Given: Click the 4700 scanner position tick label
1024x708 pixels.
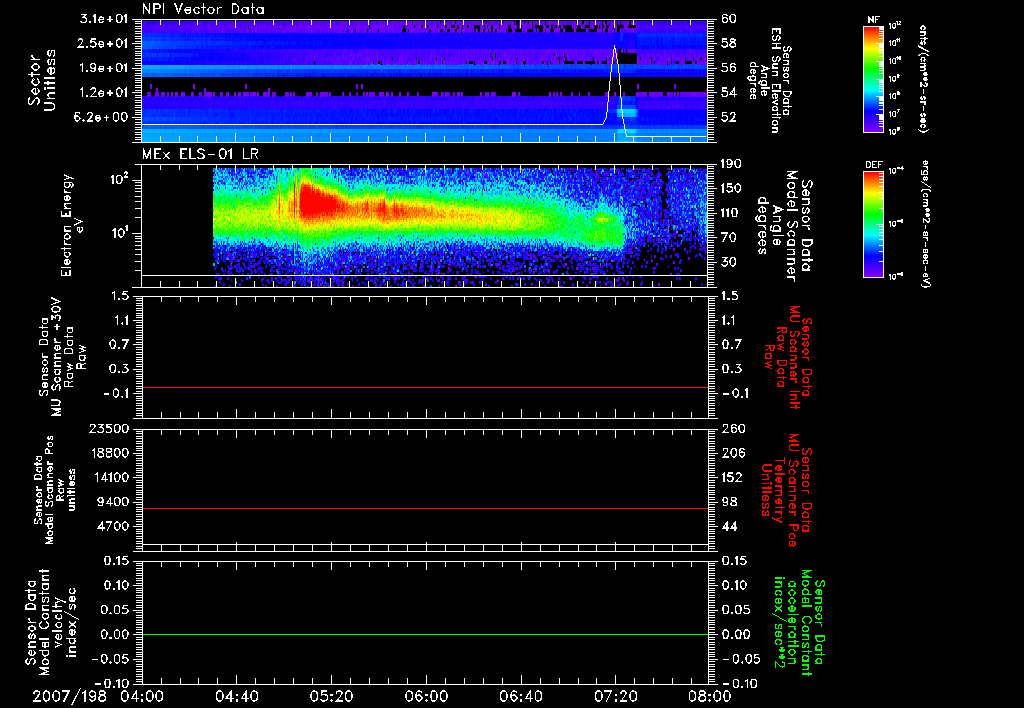Looking at the screenshot, I should coord(113,526).
